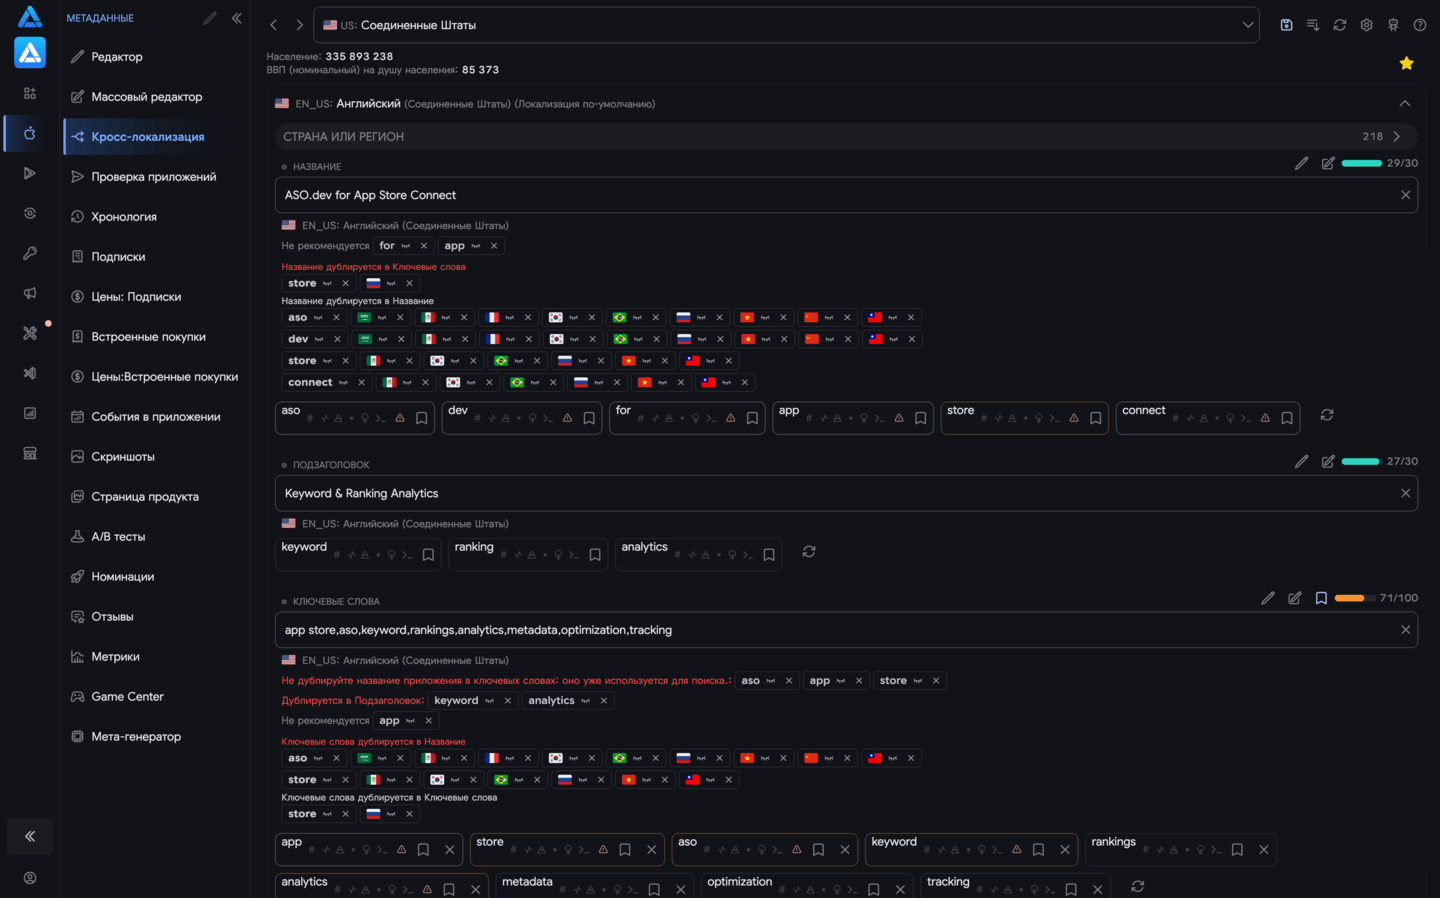
Task: Toggle the bookmark on the 'tracking' keyword chip
Action: tap(1071, 890)
